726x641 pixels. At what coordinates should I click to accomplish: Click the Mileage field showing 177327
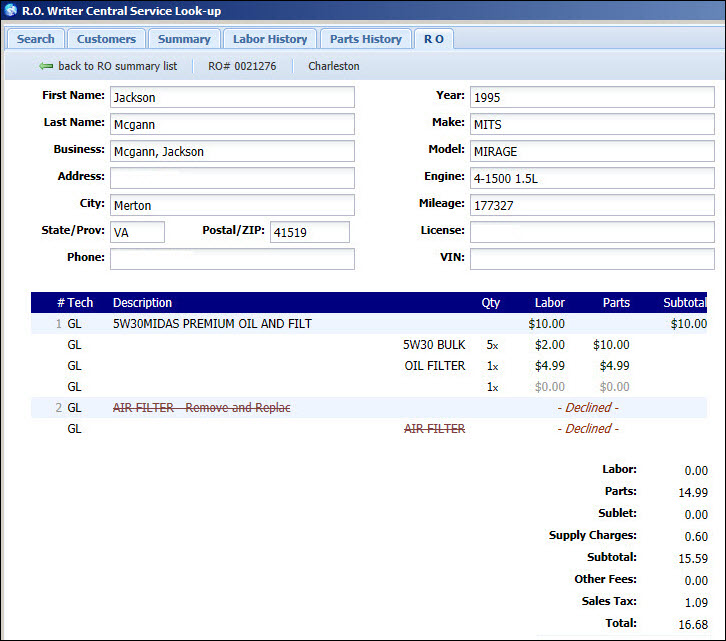(592, 205)
